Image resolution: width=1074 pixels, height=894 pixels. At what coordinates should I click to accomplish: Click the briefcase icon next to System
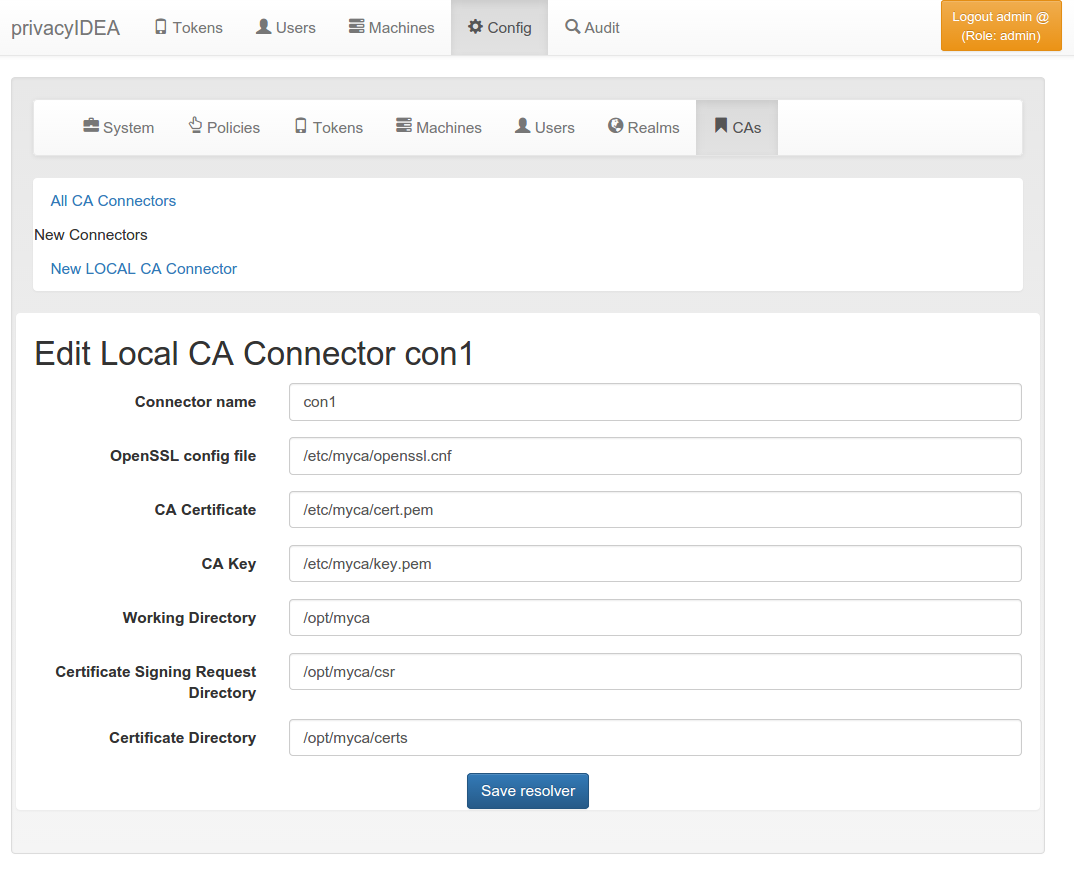pyautogui.click(x=91, y=126)
